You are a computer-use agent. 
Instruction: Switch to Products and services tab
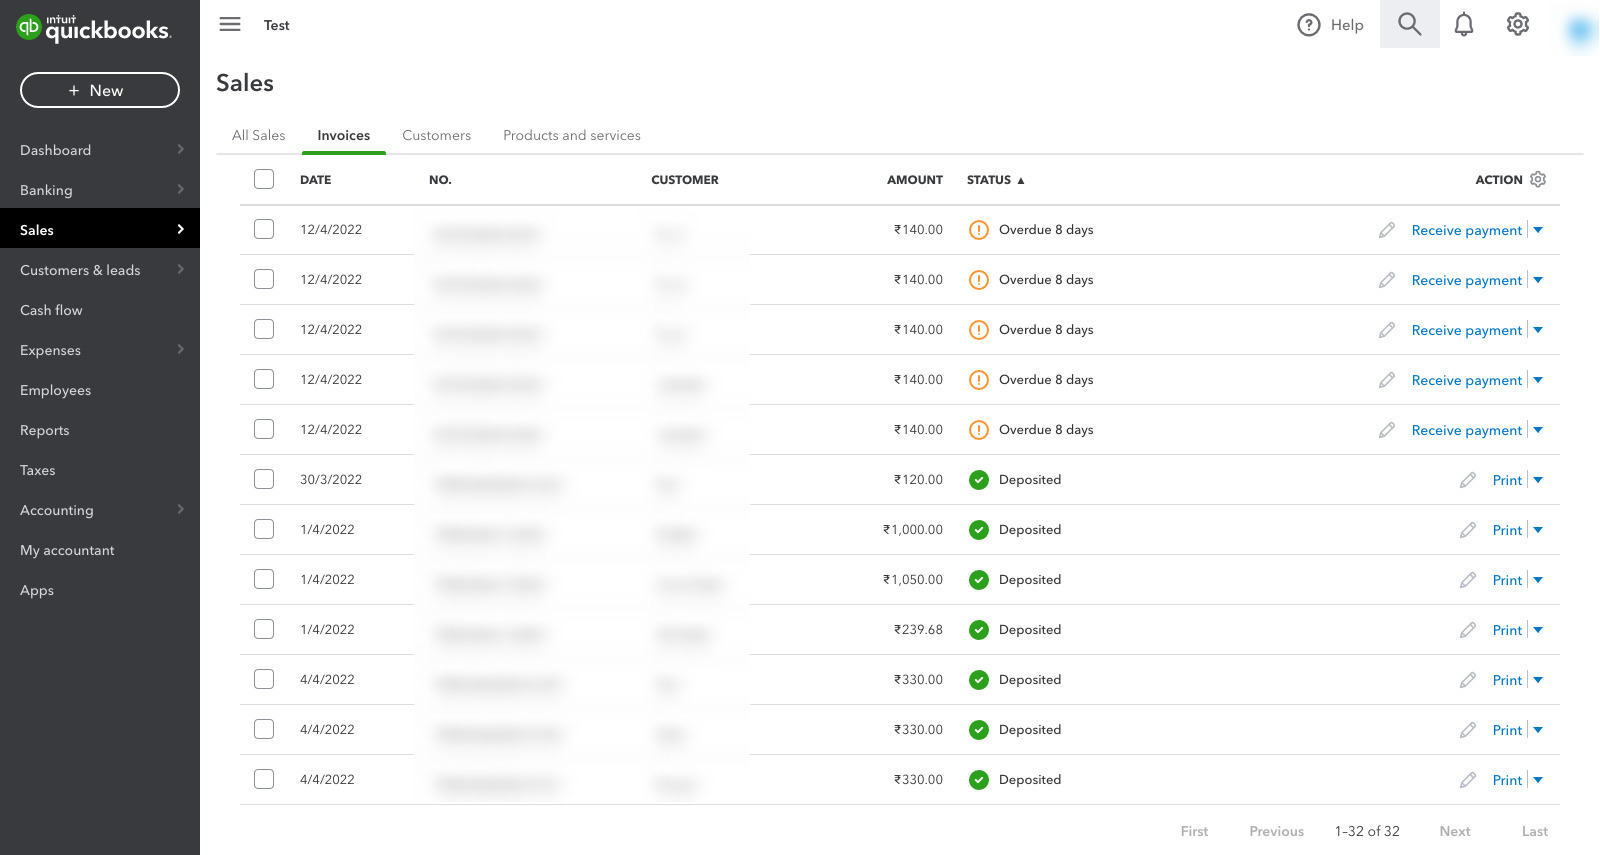[572, 135]
